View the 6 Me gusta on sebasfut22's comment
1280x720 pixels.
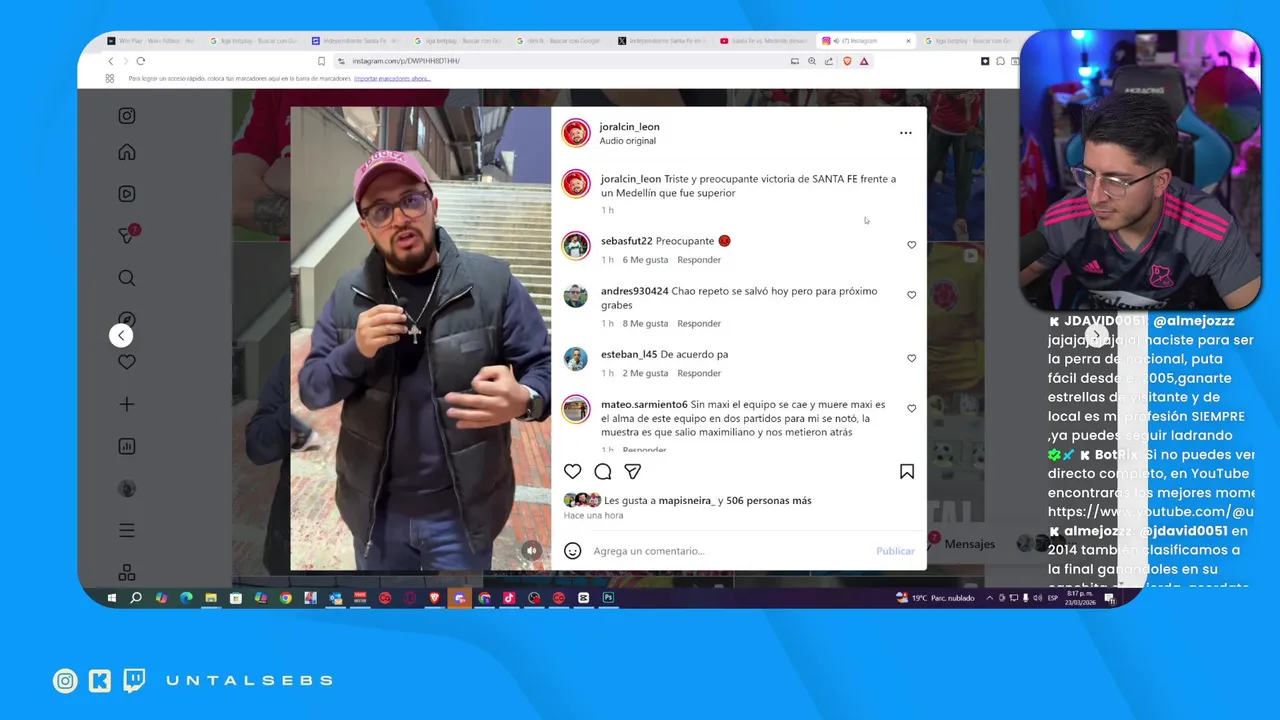[645, 260]
